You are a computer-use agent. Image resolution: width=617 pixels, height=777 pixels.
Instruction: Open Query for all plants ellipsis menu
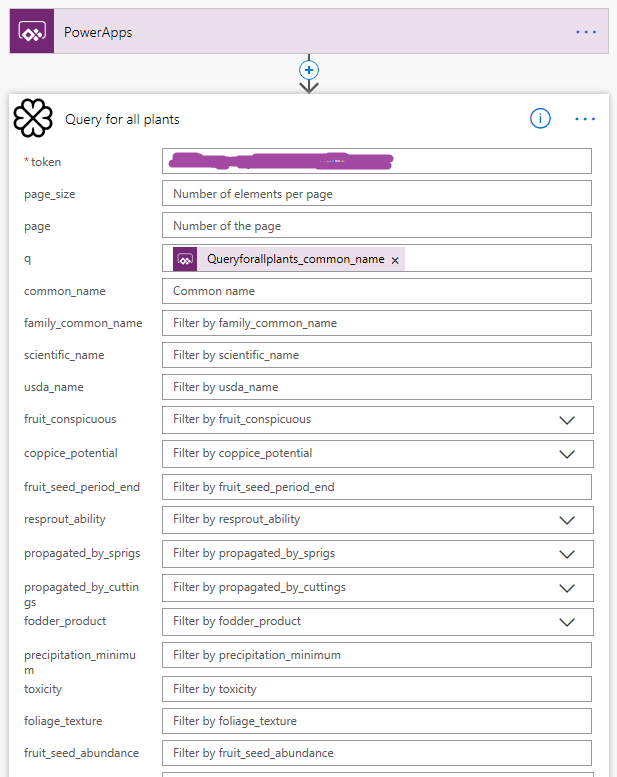[586, 119]
